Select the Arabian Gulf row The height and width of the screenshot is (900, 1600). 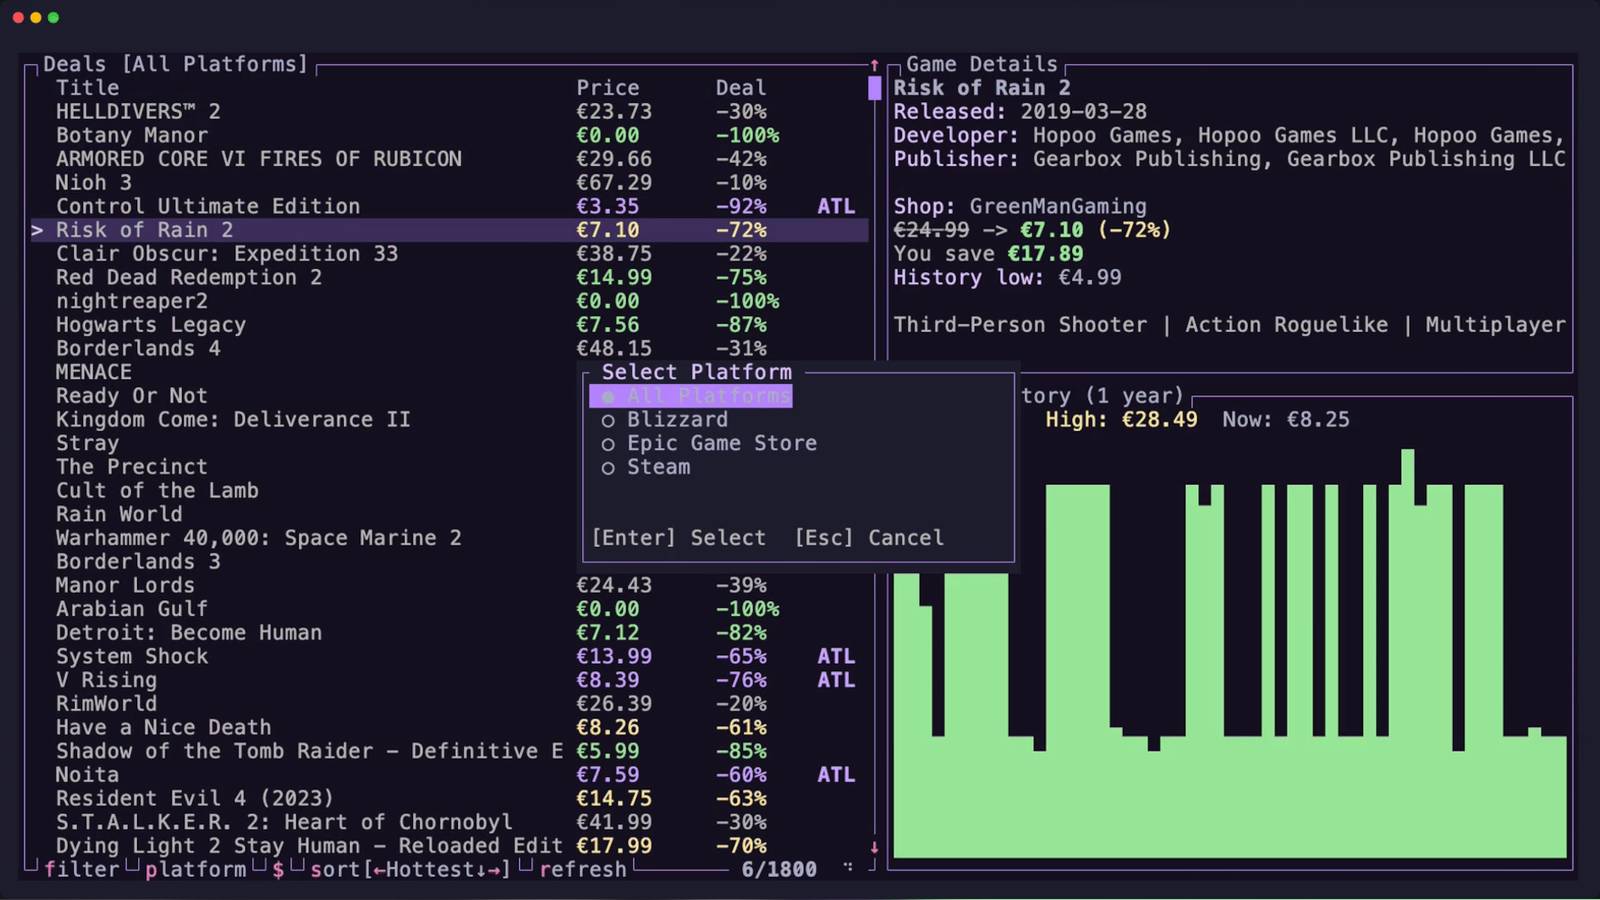coord(450,609)
